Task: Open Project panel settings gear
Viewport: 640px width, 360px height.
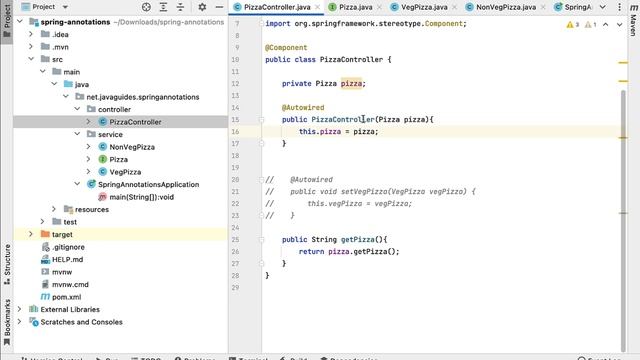Action: click(202, 7)
